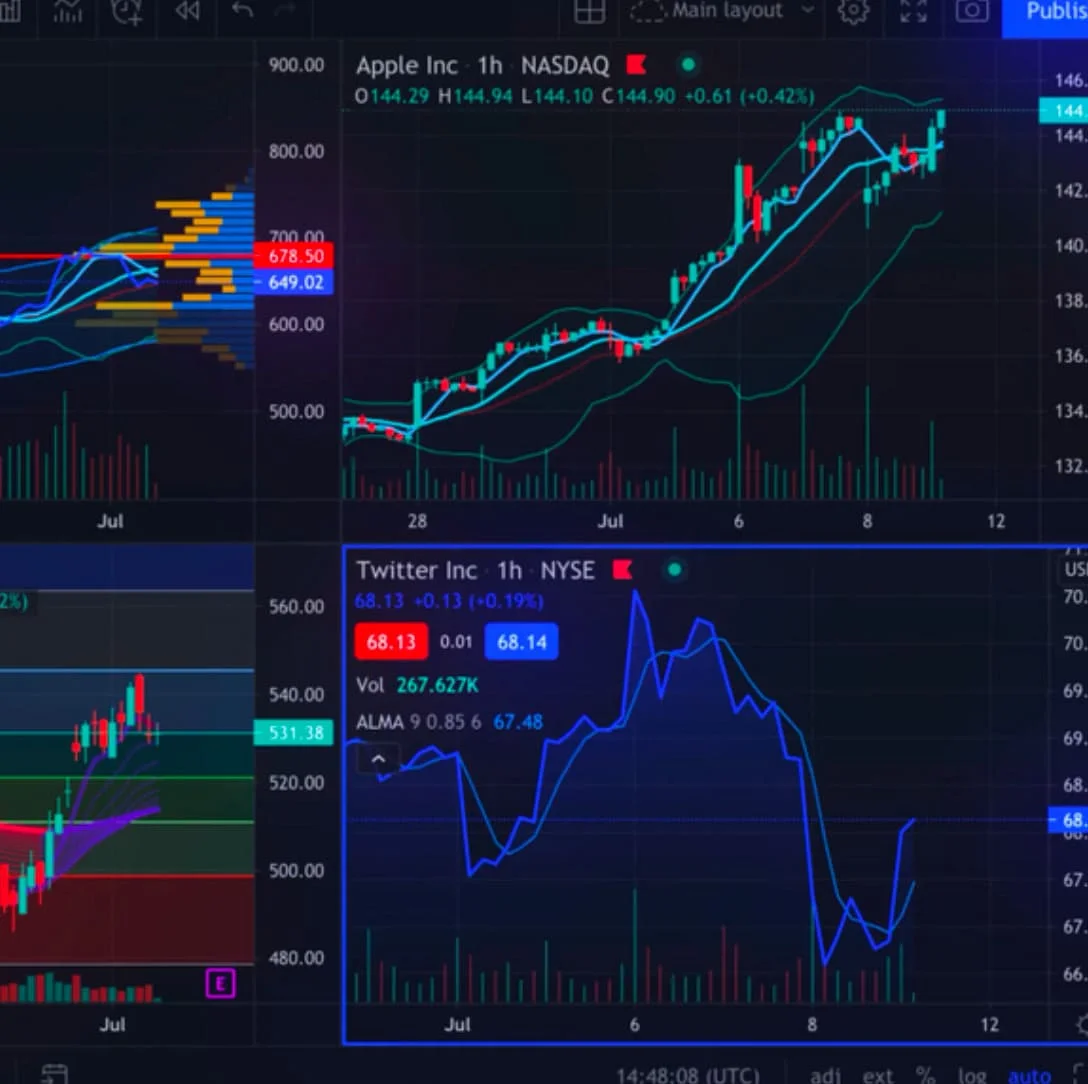Viewport: 1088px width, 1084px height.
Task: Click the 68.13 +0.13 (+0.19%) Twitter price text
Action: (449, 601)
